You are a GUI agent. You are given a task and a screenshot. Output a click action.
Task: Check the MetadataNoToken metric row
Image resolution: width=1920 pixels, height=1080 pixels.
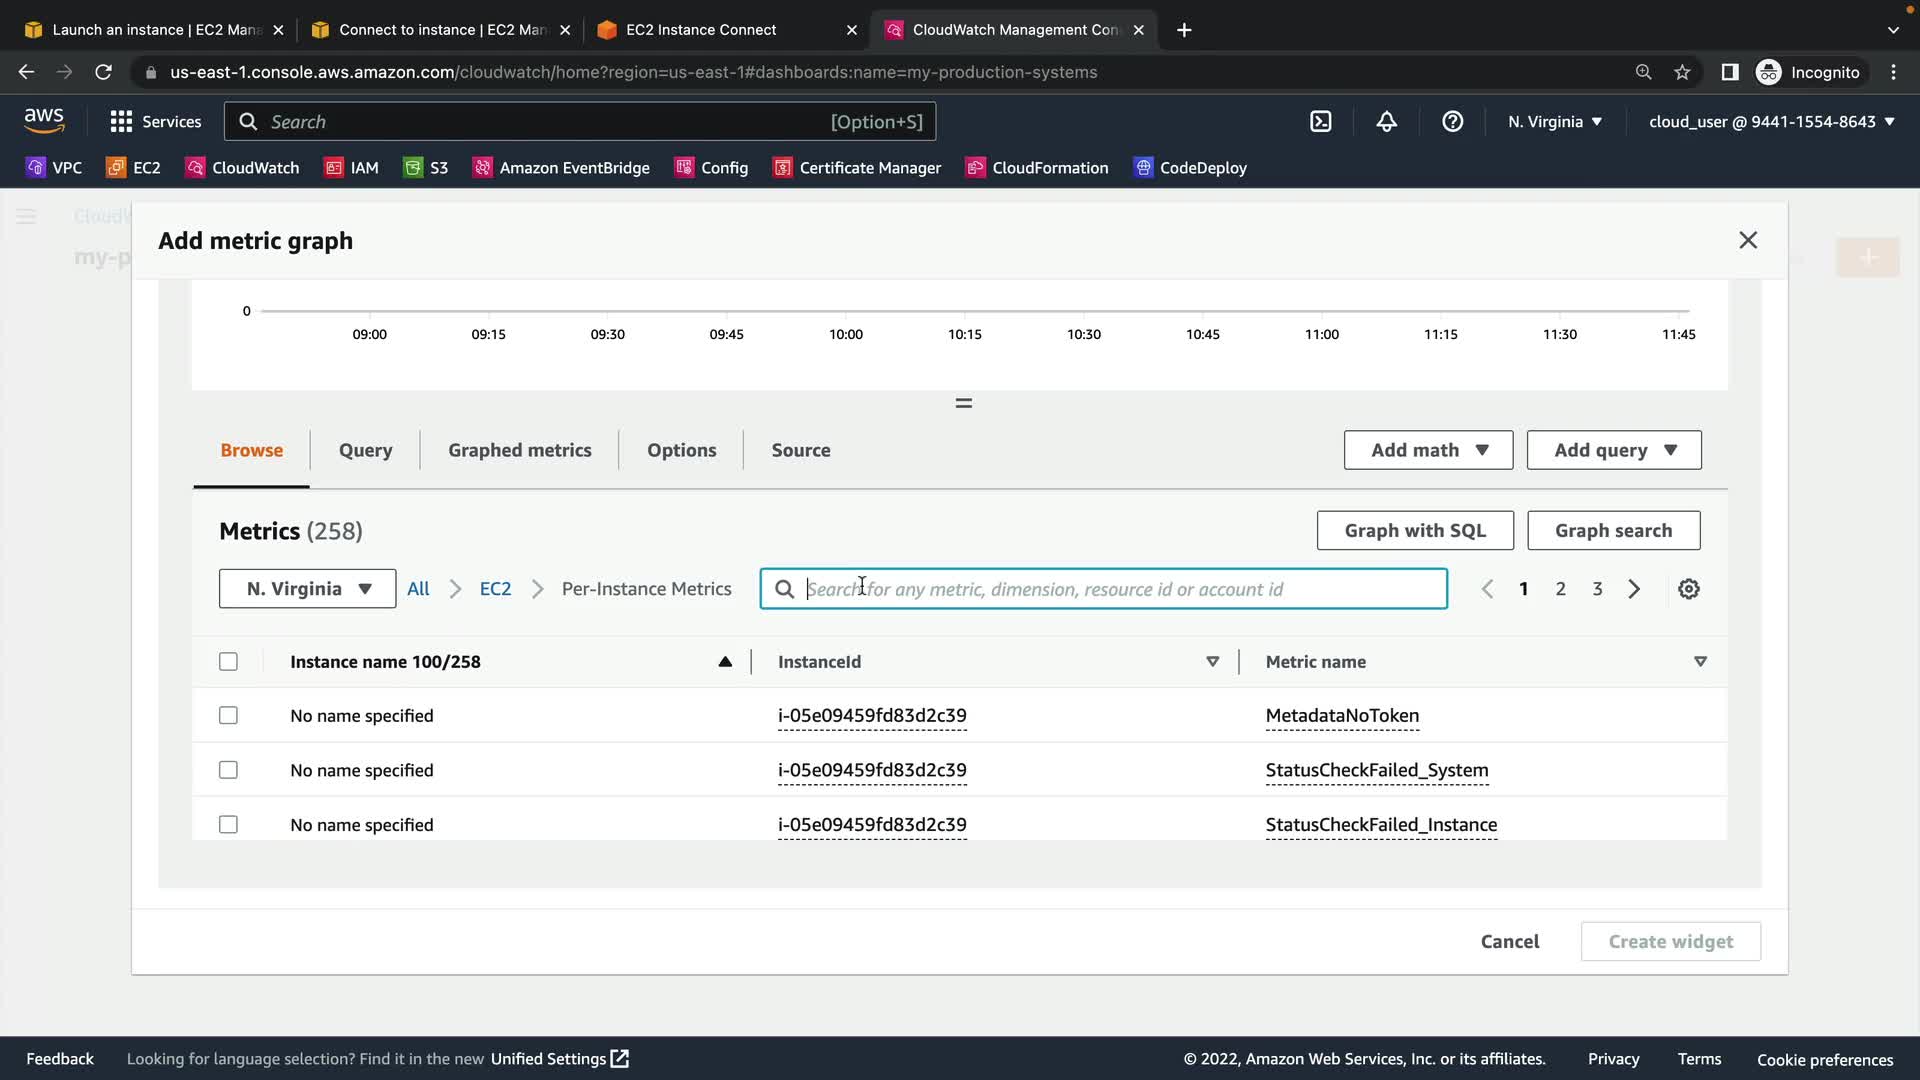click(228, 716)
